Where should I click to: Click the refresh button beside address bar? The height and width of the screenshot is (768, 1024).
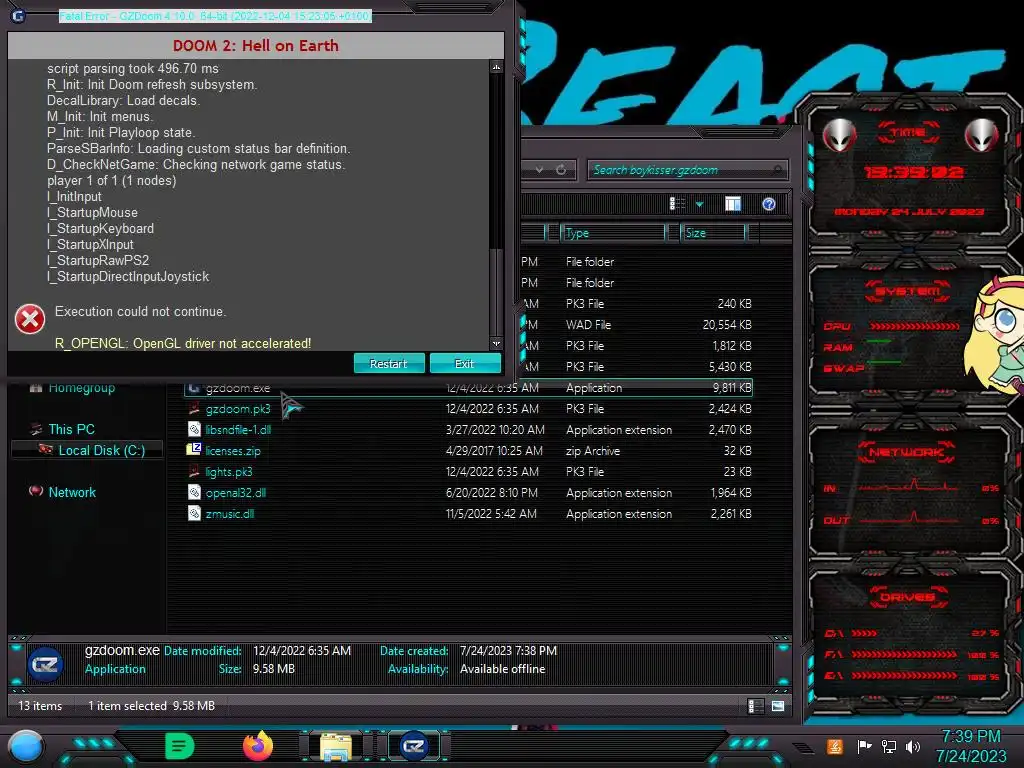[x=561, y=170]
